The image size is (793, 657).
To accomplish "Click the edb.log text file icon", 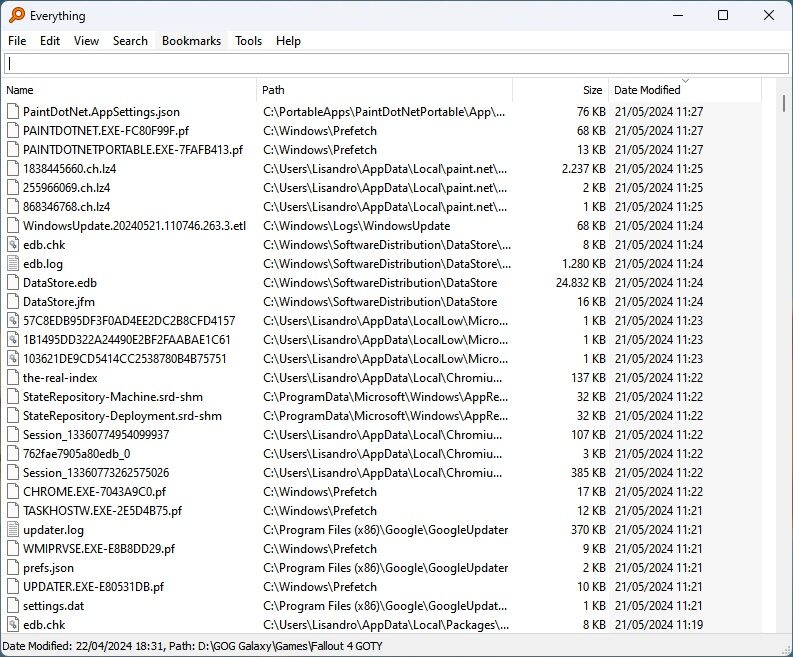I will [x=13, y=264].
